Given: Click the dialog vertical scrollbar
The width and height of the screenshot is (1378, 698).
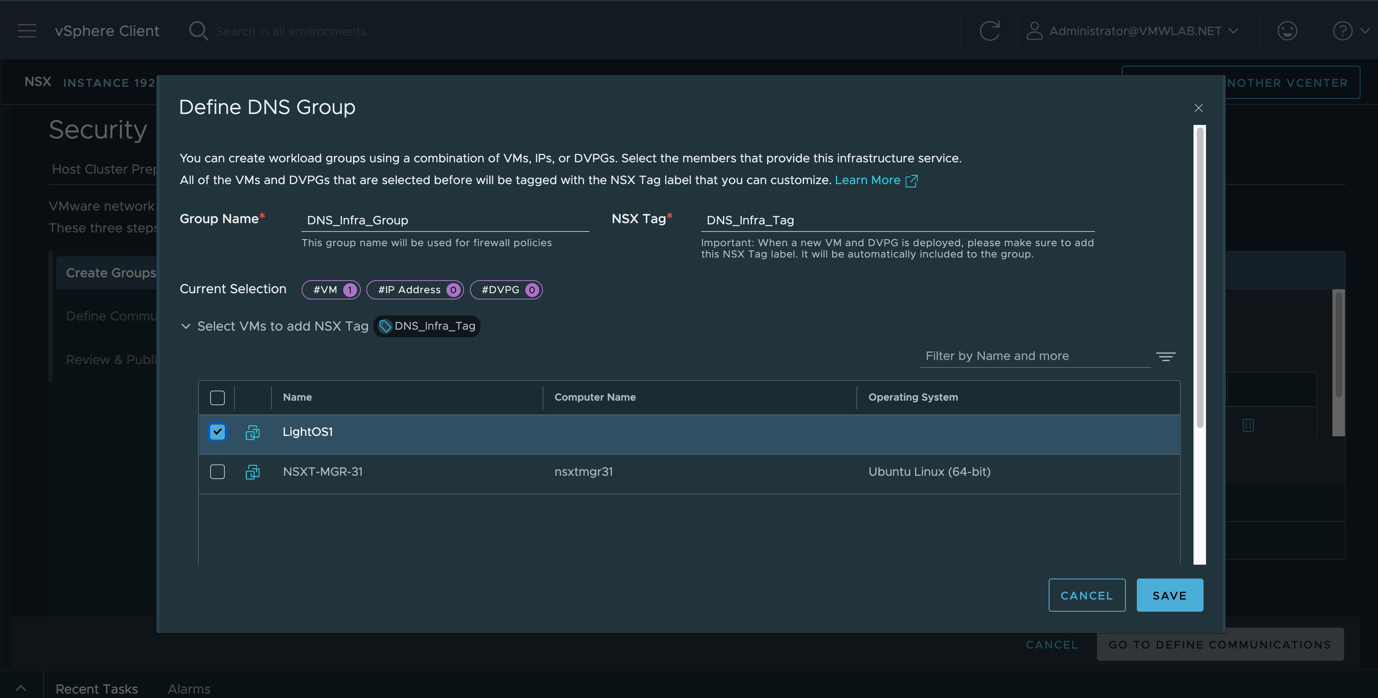Looking at the screenshot, I should click(x=1200, y=276).
